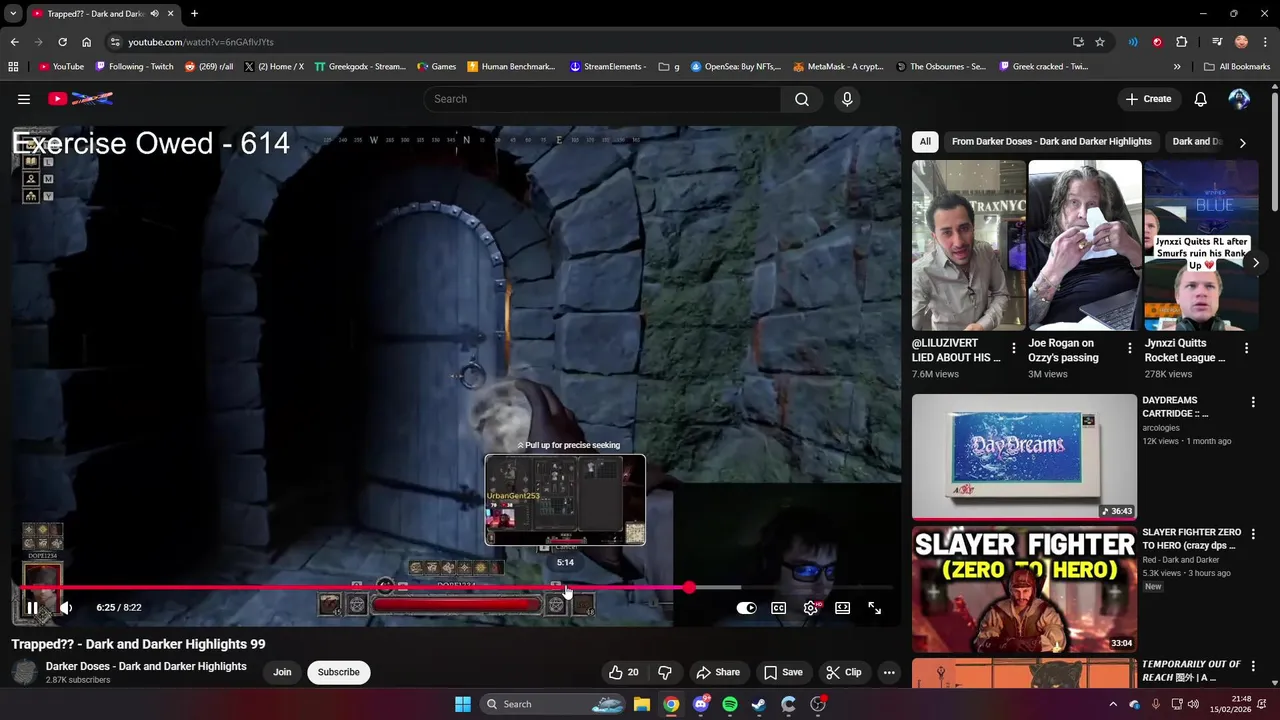Open the media control icon in the toolbar
The width and height of the screenshot is (1280, 720).
1217,42
